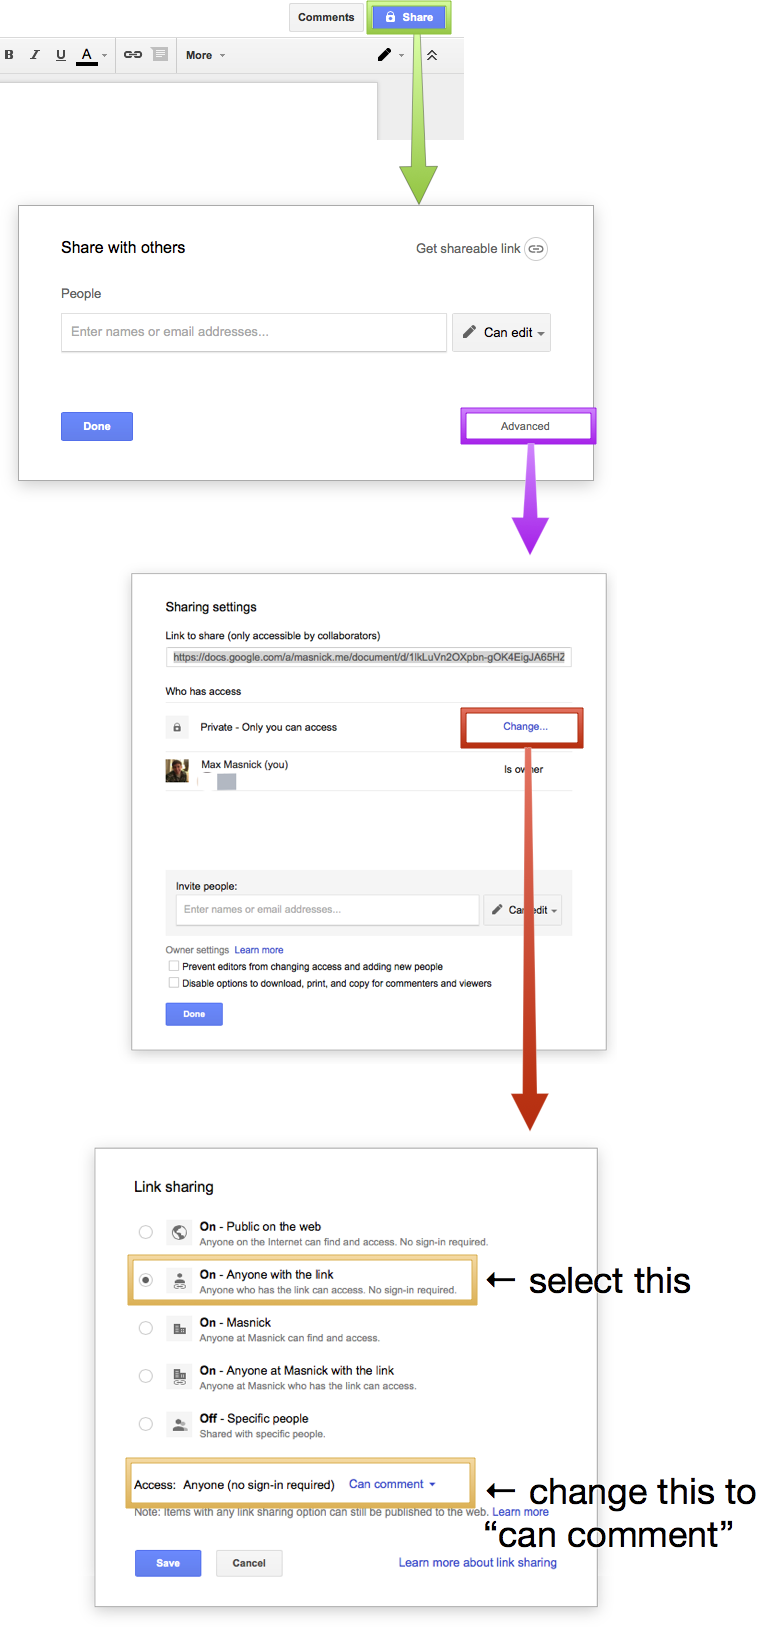Change the Can comment access dropdown
758x1633 pixels.
(391, 1483)
